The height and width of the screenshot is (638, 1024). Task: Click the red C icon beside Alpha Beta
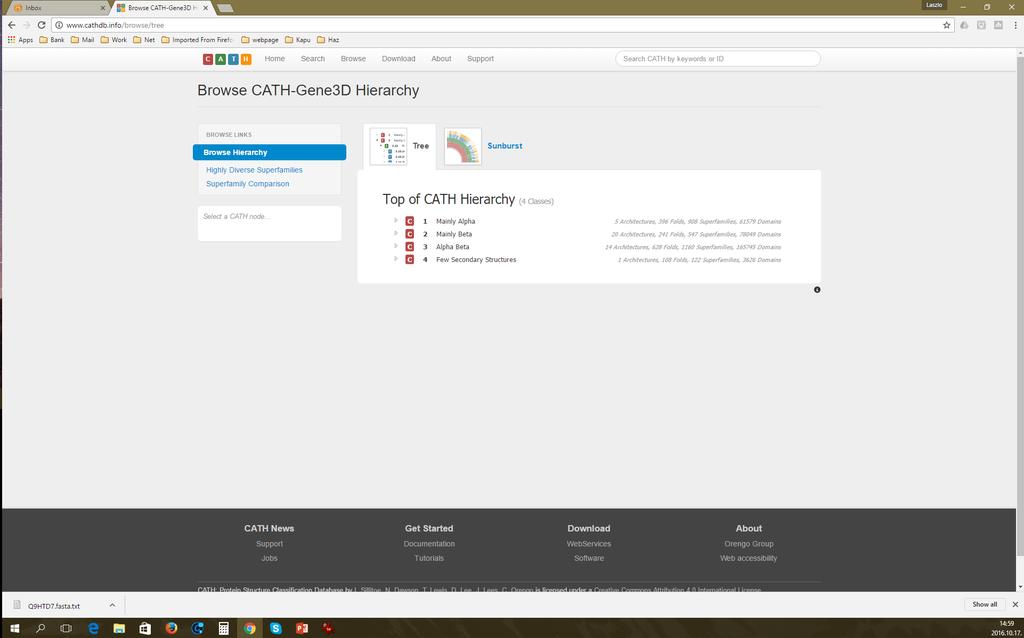click(x=409, y=247)
